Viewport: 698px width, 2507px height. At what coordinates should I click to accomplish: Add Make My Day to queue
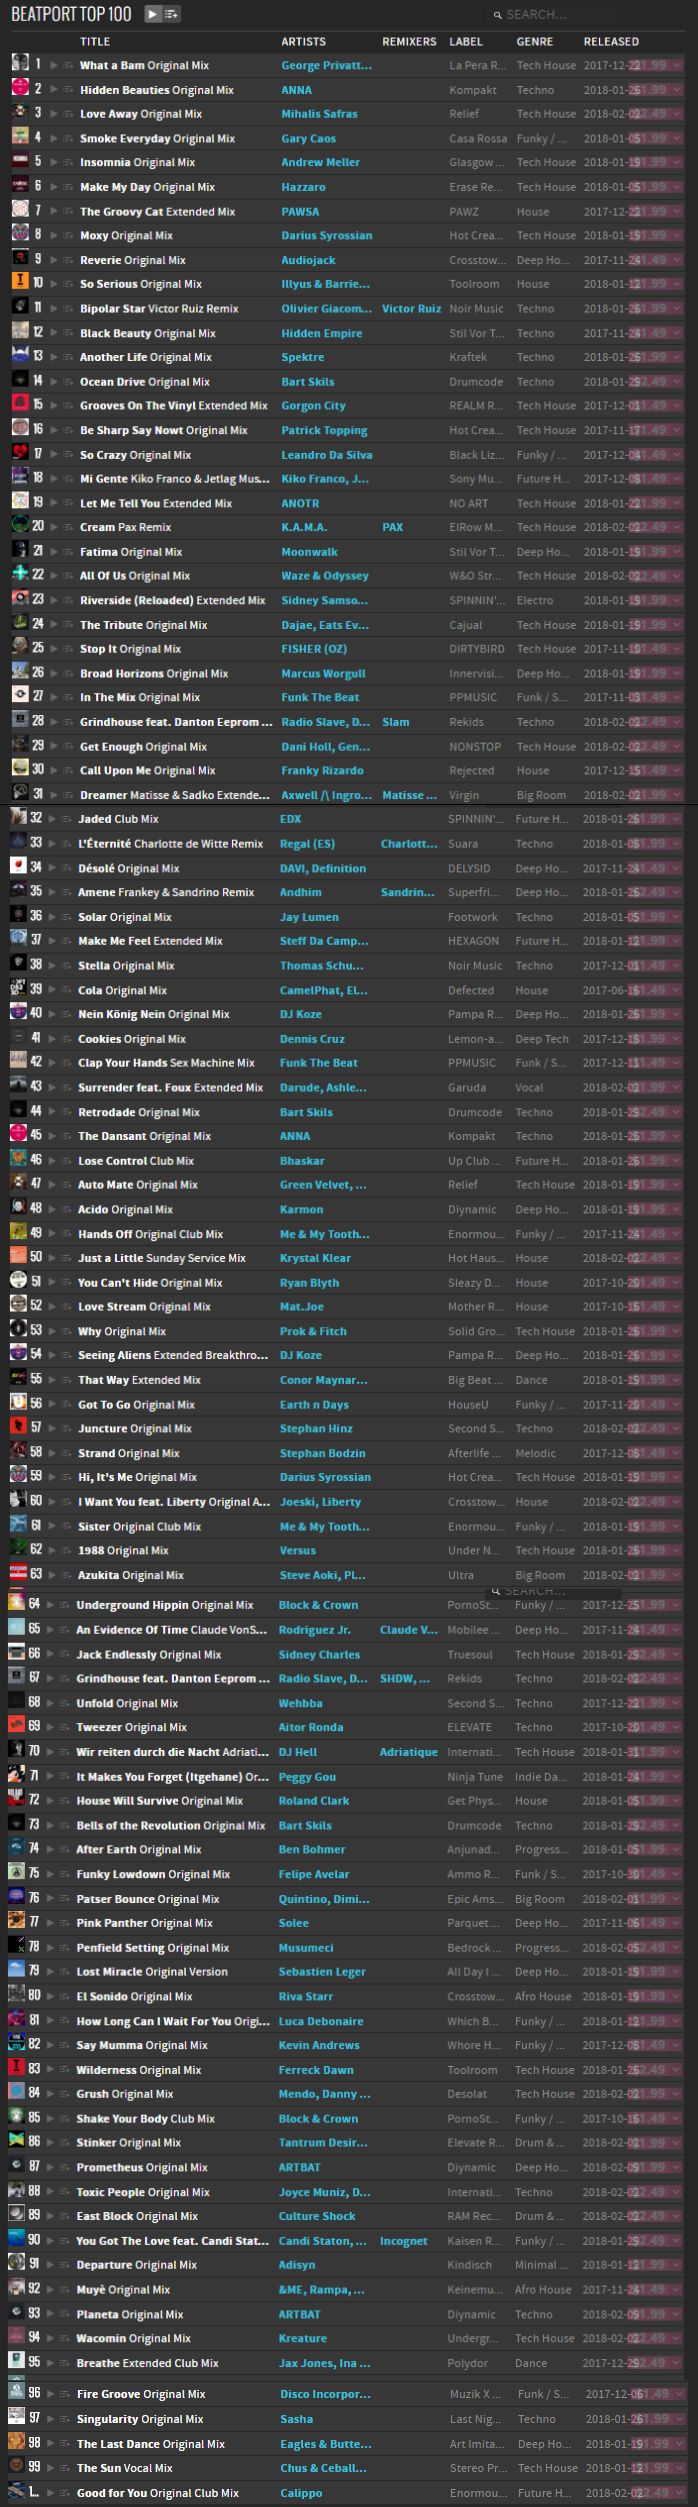tap(68, 187)
